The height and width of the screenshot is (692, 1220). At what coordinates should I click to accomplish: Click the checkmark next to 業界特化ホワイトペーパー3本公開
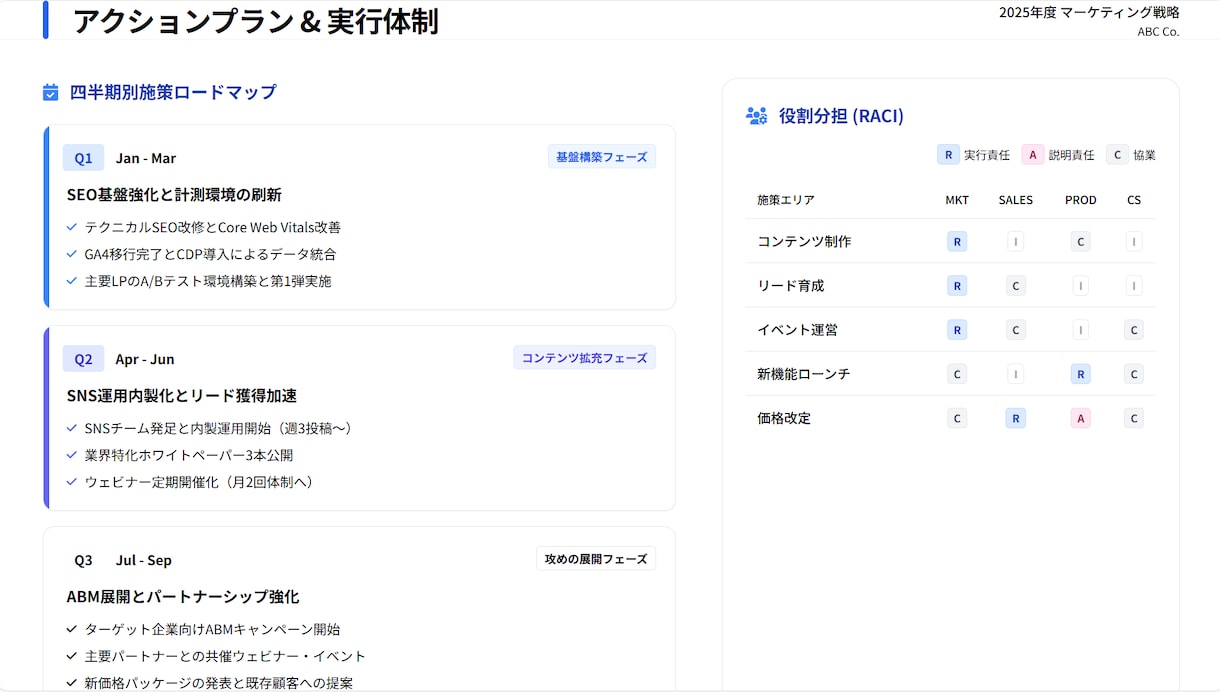pos(72,455)
